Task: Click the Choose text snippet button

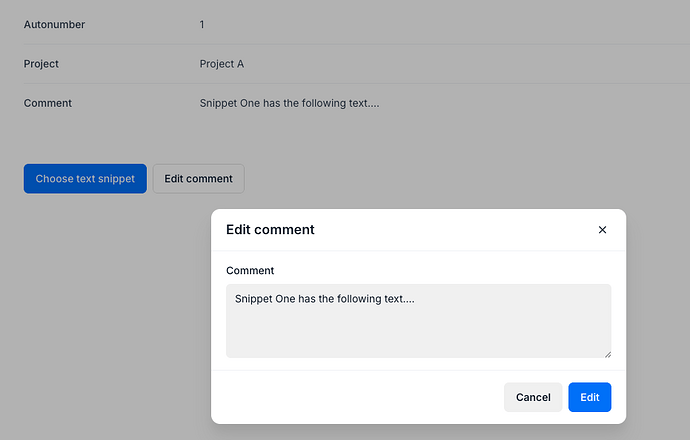Action: click(85, 179)
